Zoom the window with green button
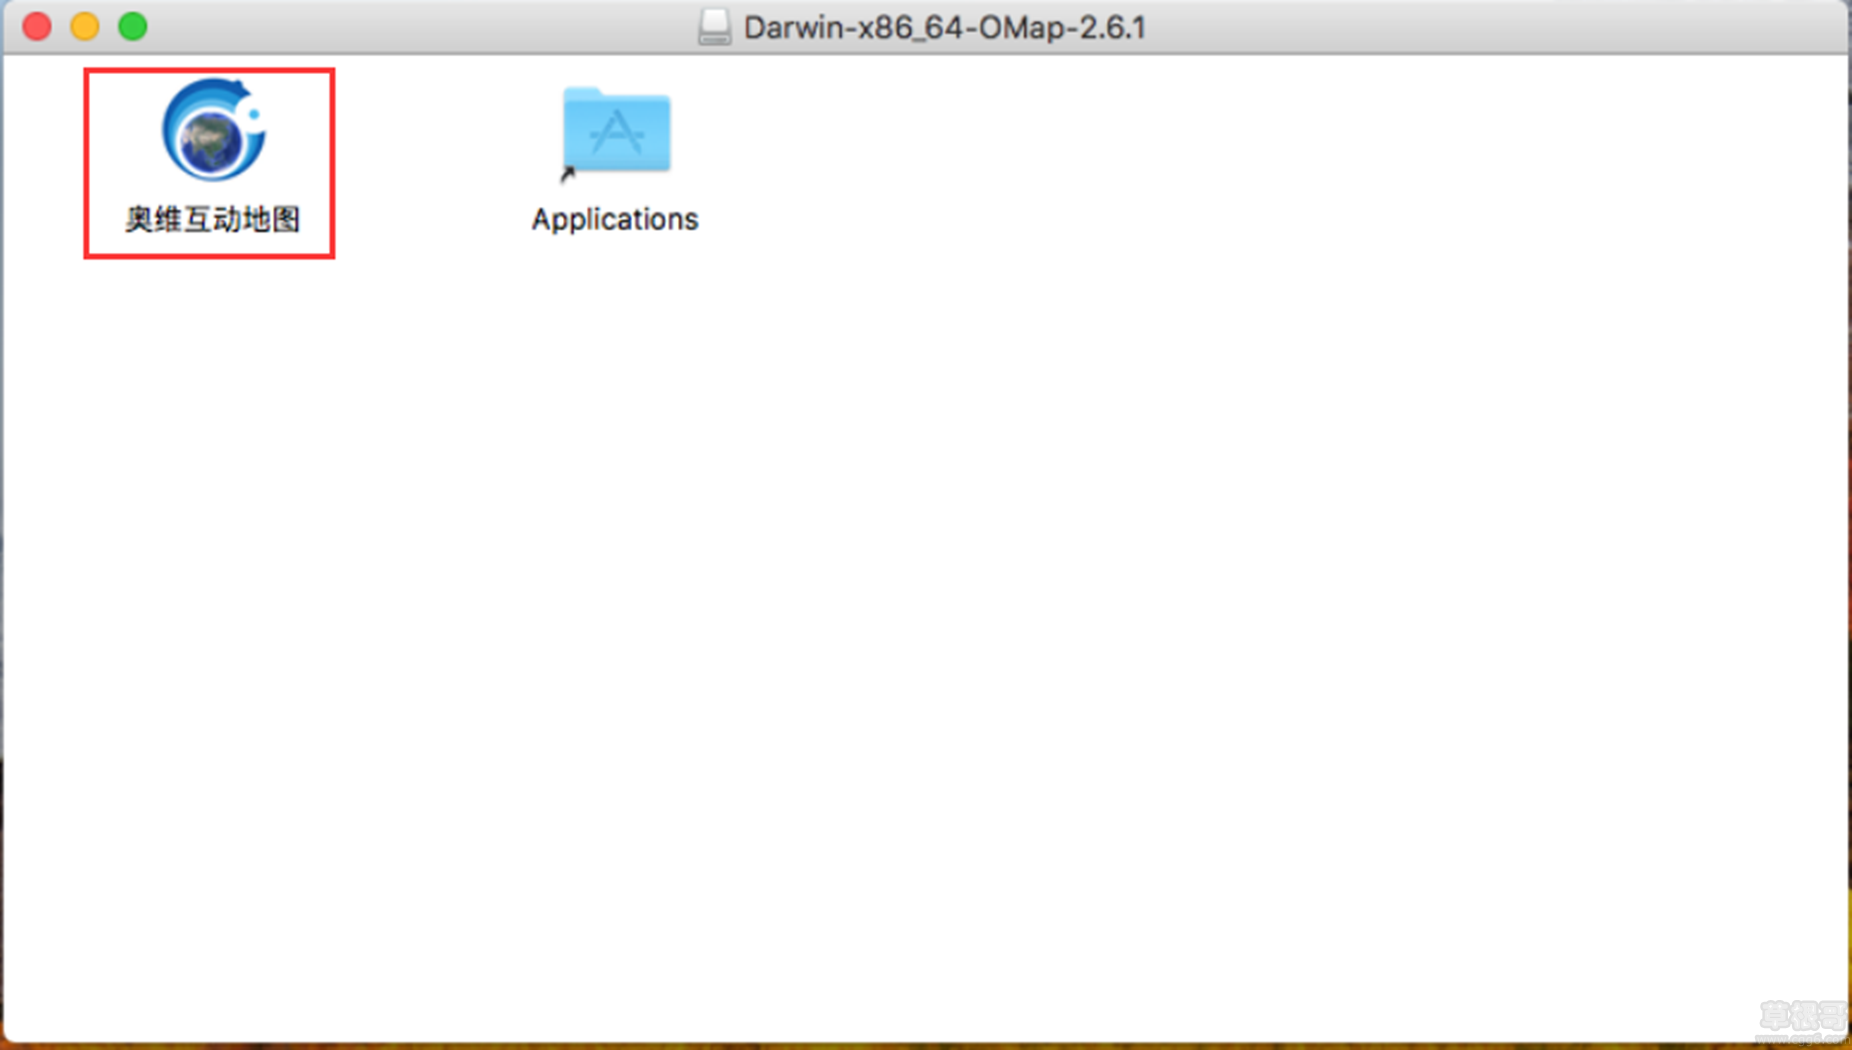The width and height of the screenshot is (1852, 1050). [133, 27]
